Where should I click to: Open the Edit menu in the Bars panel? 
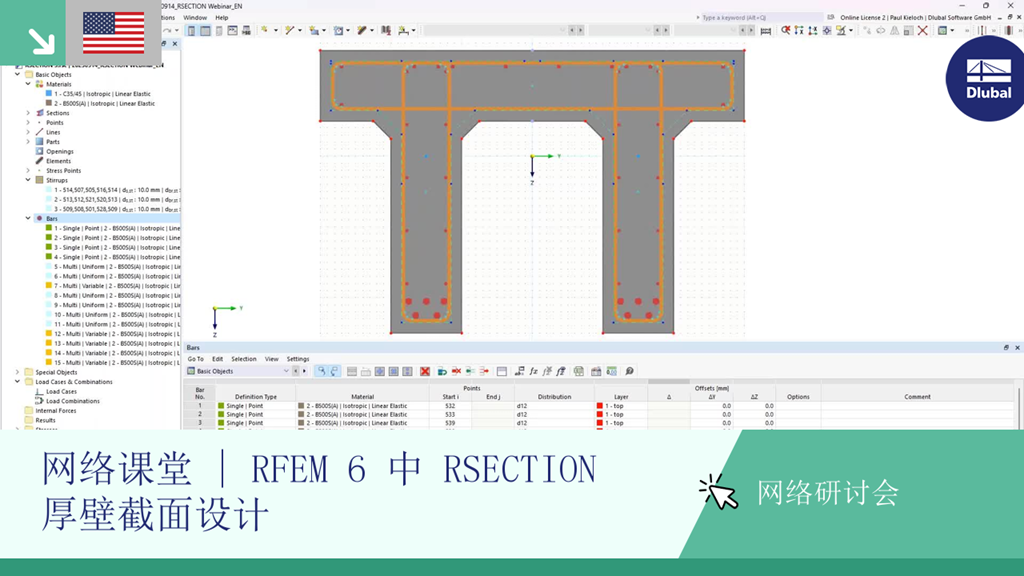tap(218, 358)
